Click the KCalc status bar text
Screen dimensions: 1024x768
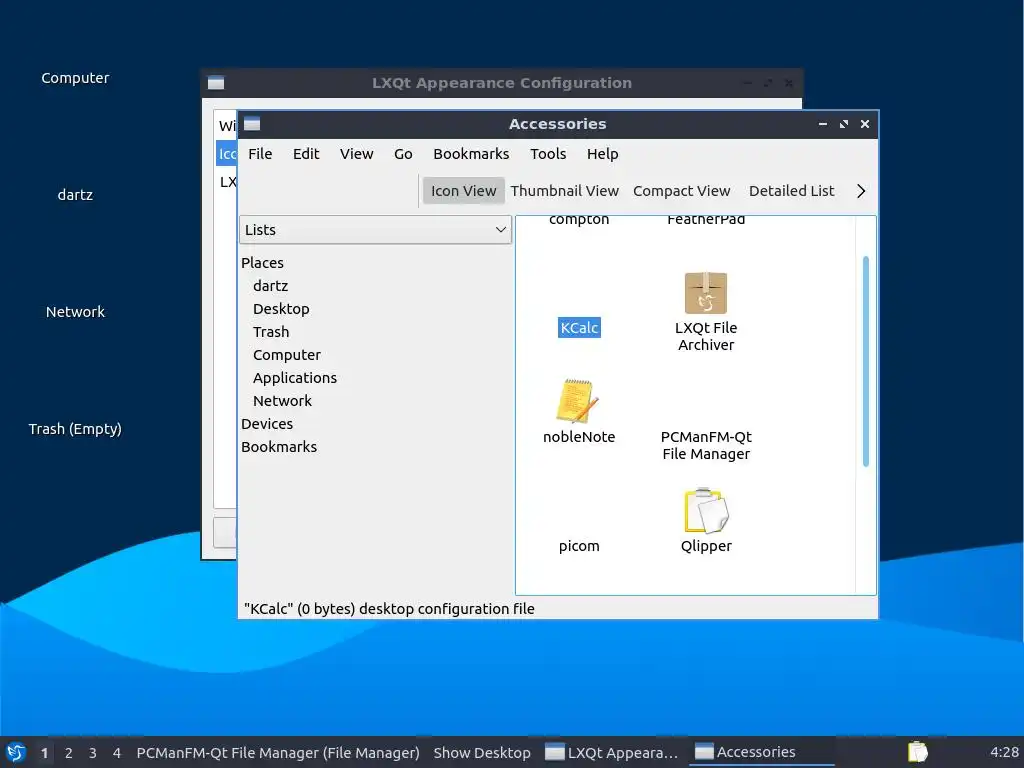pos(389,609)
